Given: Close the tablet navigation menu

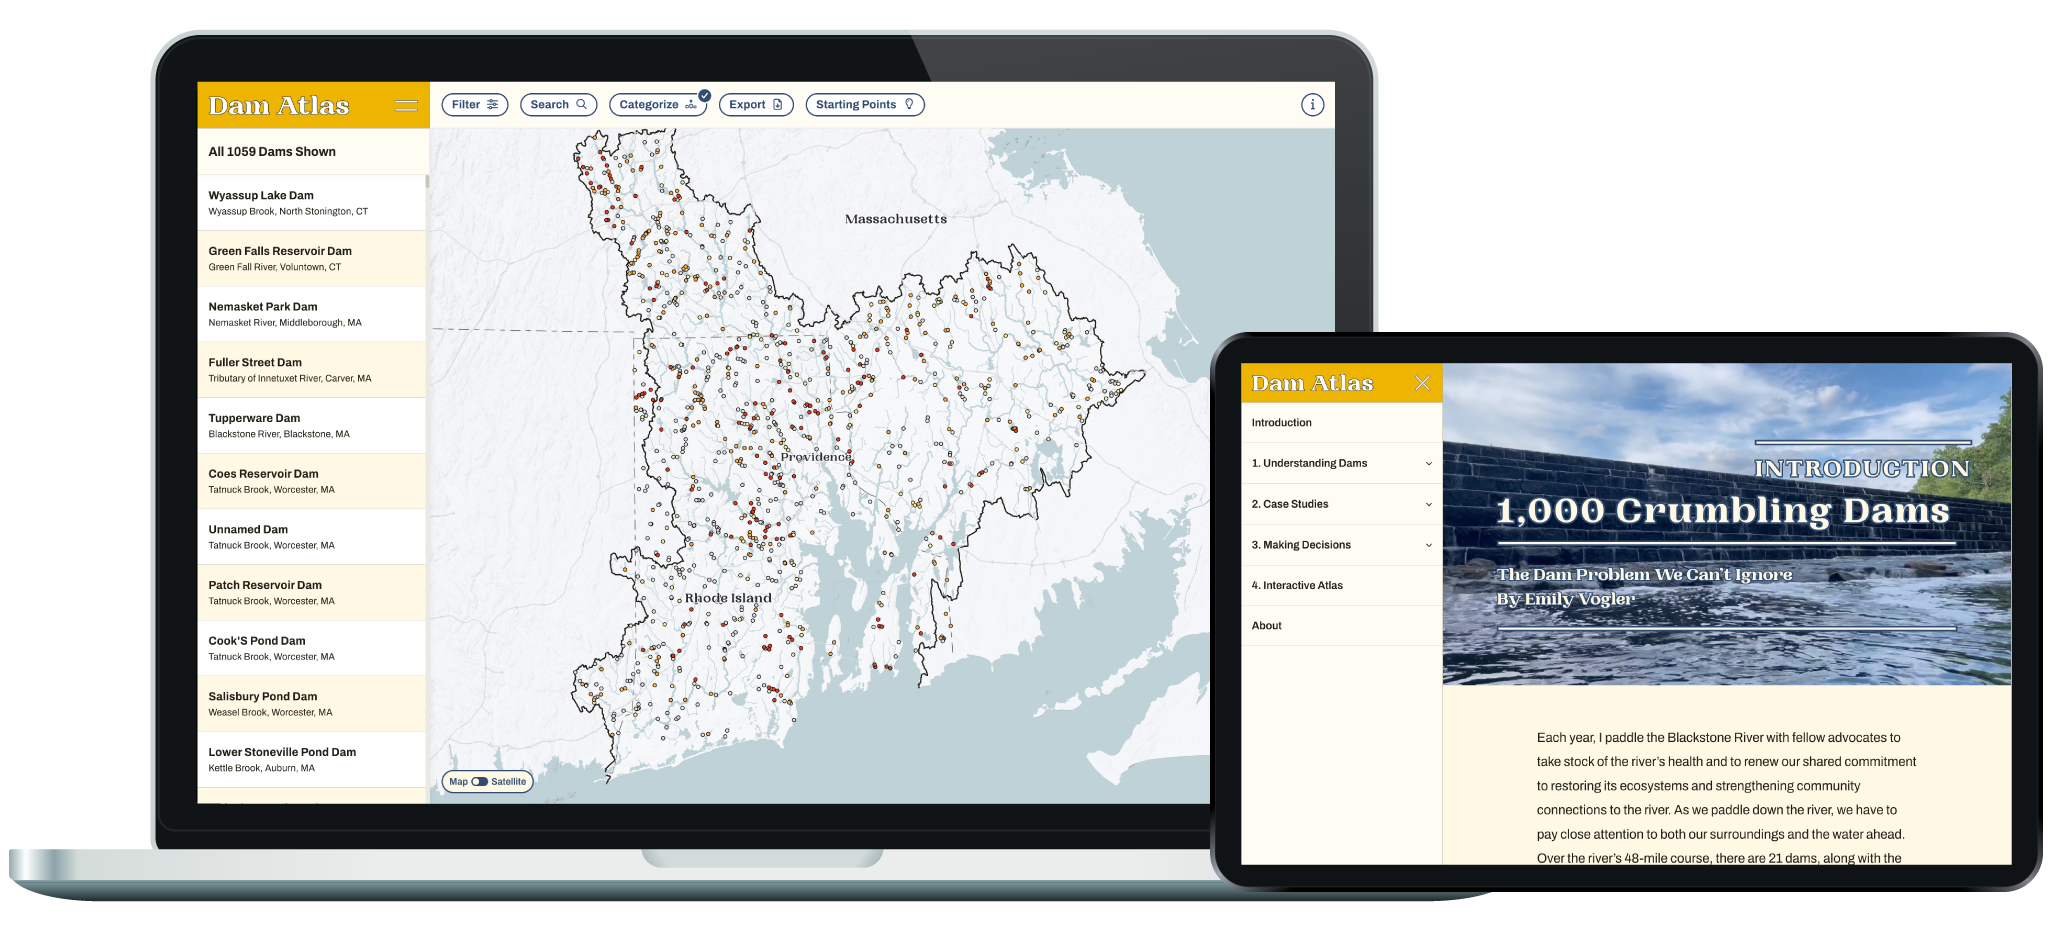Looking at the screenshot, I should click(1422, 383).
